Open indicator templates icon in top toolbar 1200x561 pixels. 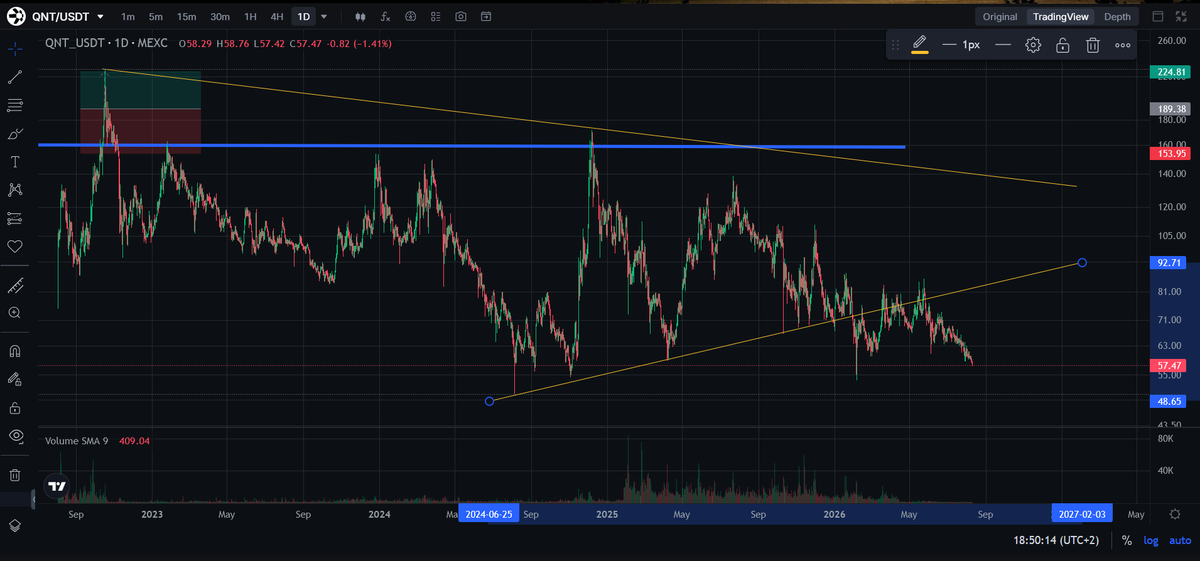click(410, 16)
